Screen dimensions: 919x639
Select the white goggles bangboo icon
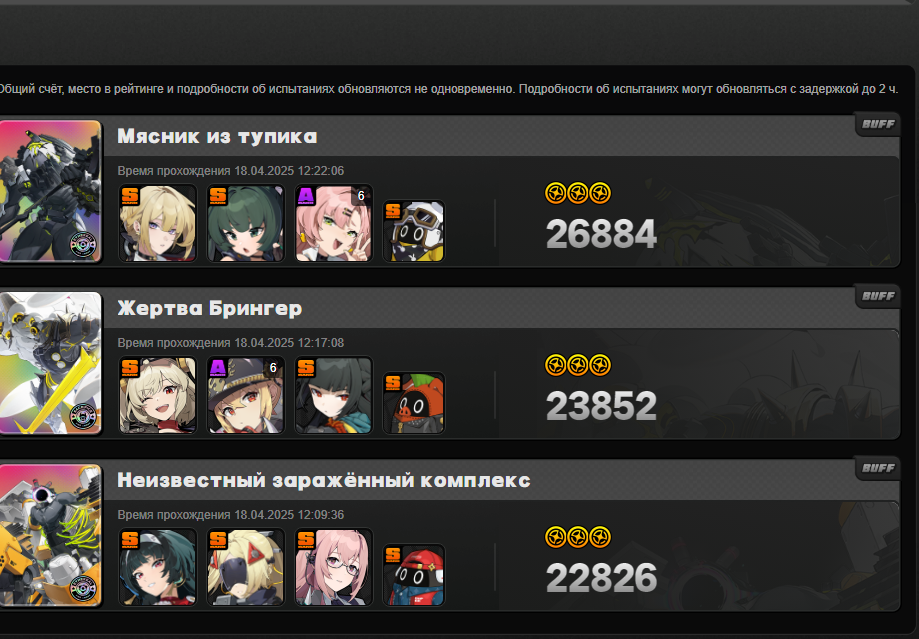tap(414, 231)
